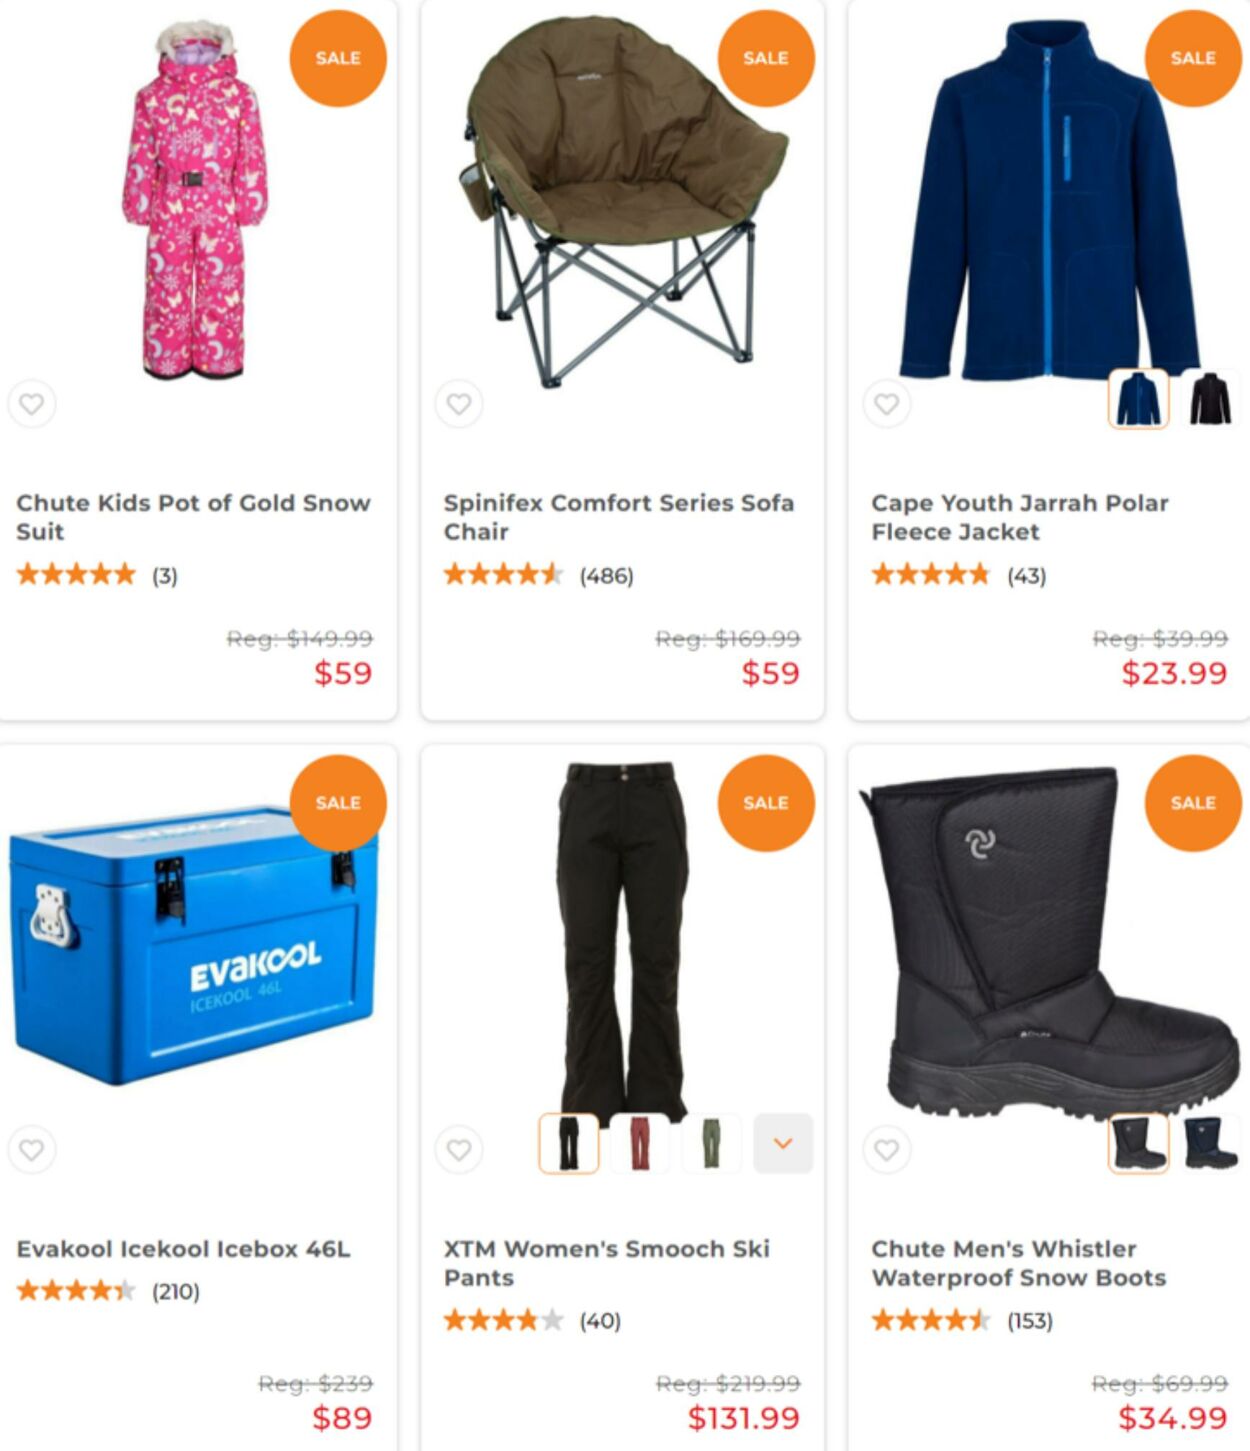Select the black fleece jacket color swatch
The image size is (1250, 1451).
1210,398
